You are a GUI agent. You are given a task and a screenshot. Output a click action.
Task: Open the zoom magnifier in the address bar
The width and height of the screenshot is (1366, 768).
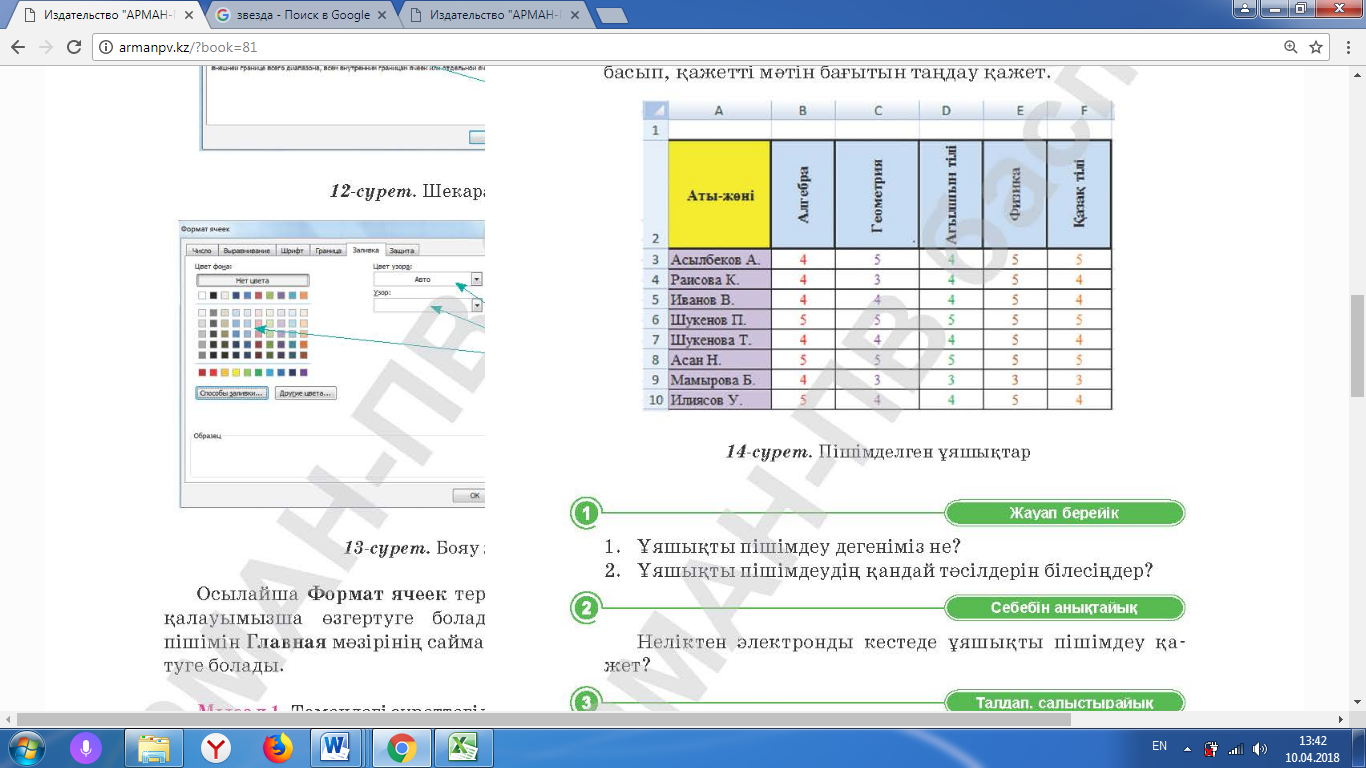pos(1291,47)
